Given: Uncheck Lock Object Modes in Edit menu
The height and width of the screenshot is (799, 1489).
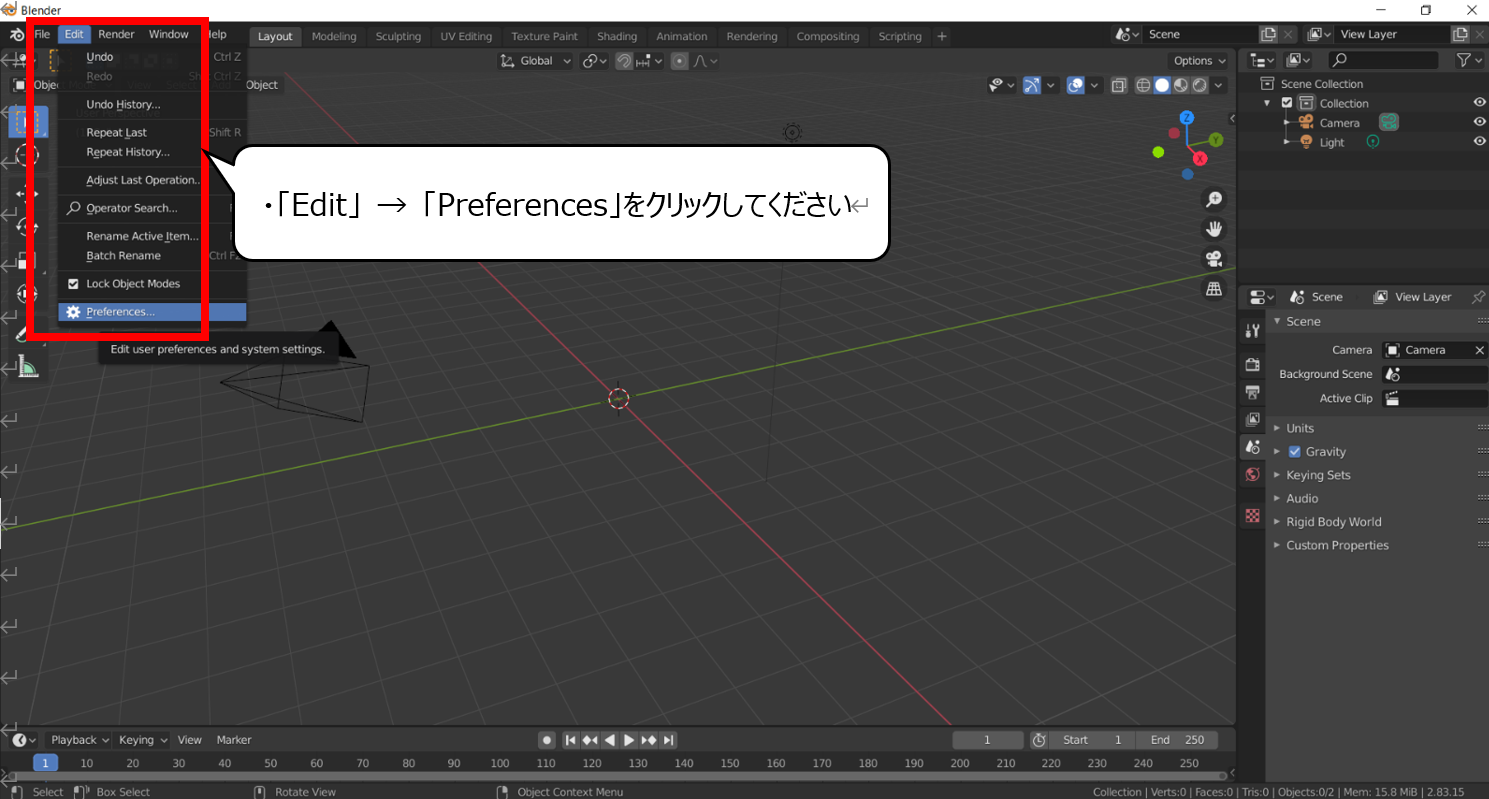Looking at the screenshot, I should click(x=73, y=284).
